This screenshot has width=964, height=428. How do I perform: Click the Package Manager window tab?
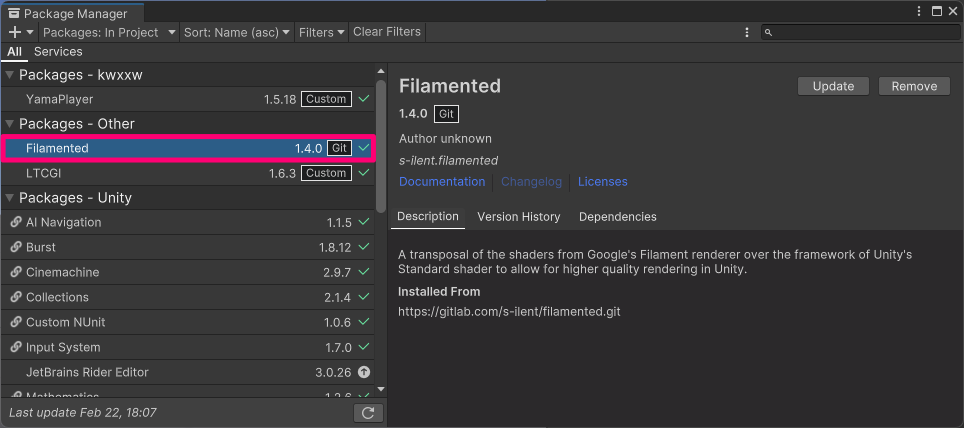click(x=73, y=12)
